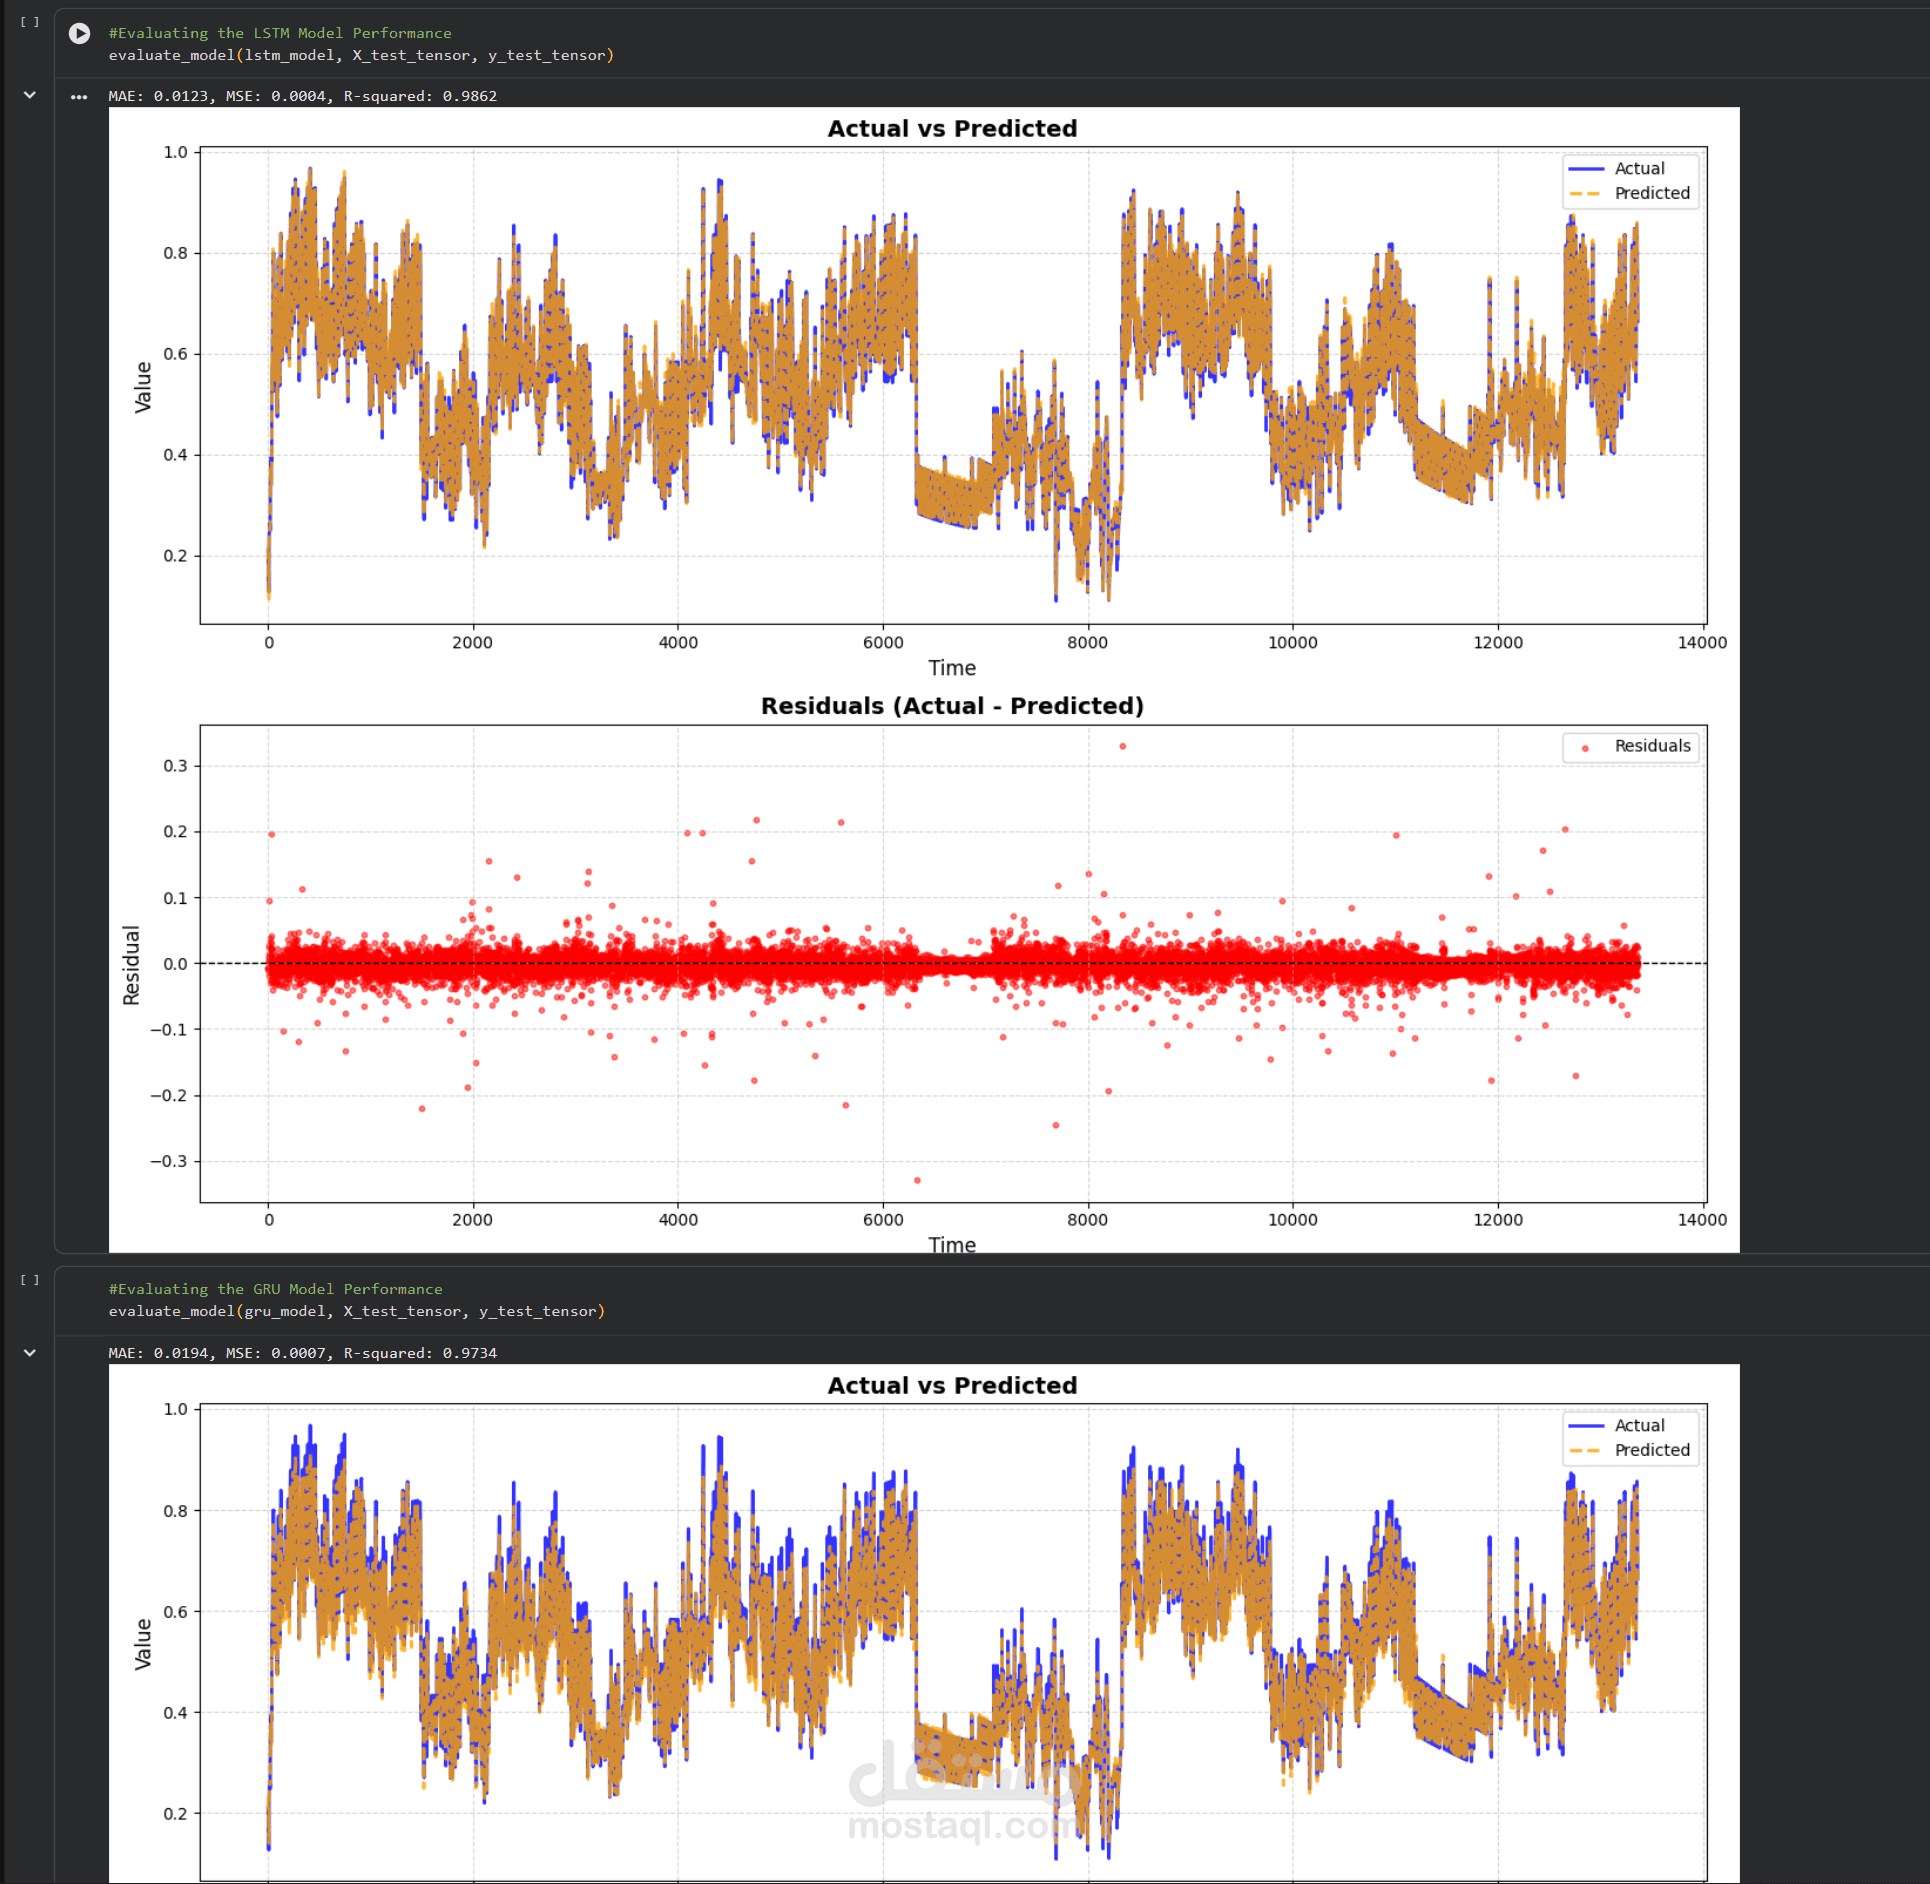
Task: Click the Residuals (Actual - Predicted) plot title
Action: click(x=951, y=706)
